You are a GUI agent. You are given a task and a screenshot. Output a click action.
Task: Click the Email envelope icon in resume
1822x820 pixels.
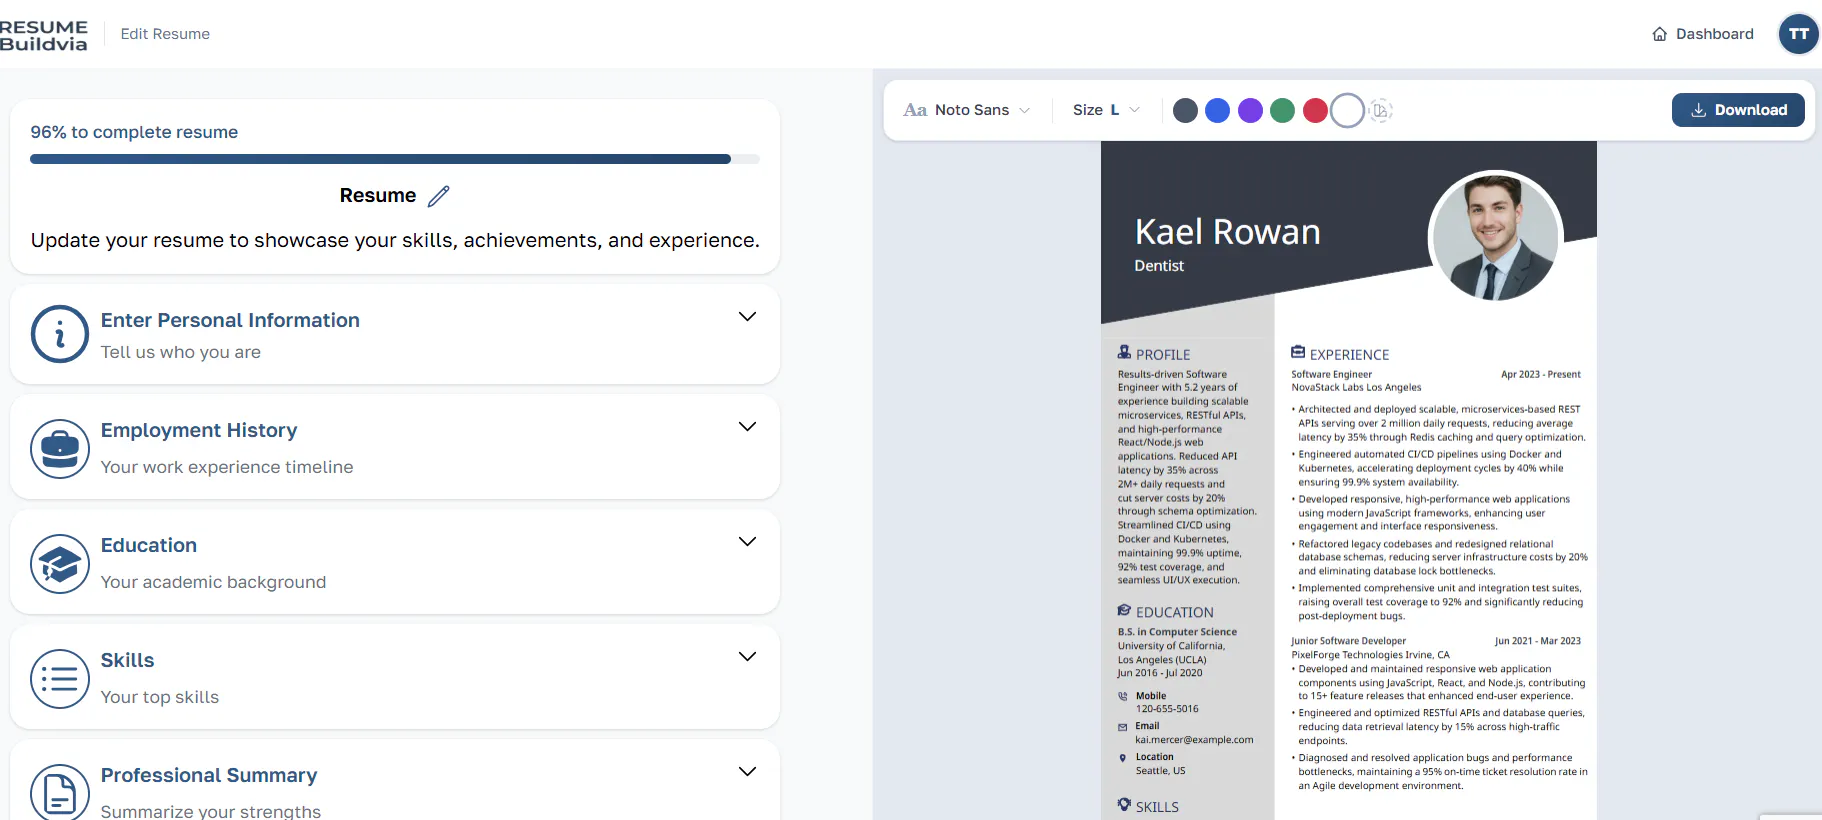[x=1122, y=727]
